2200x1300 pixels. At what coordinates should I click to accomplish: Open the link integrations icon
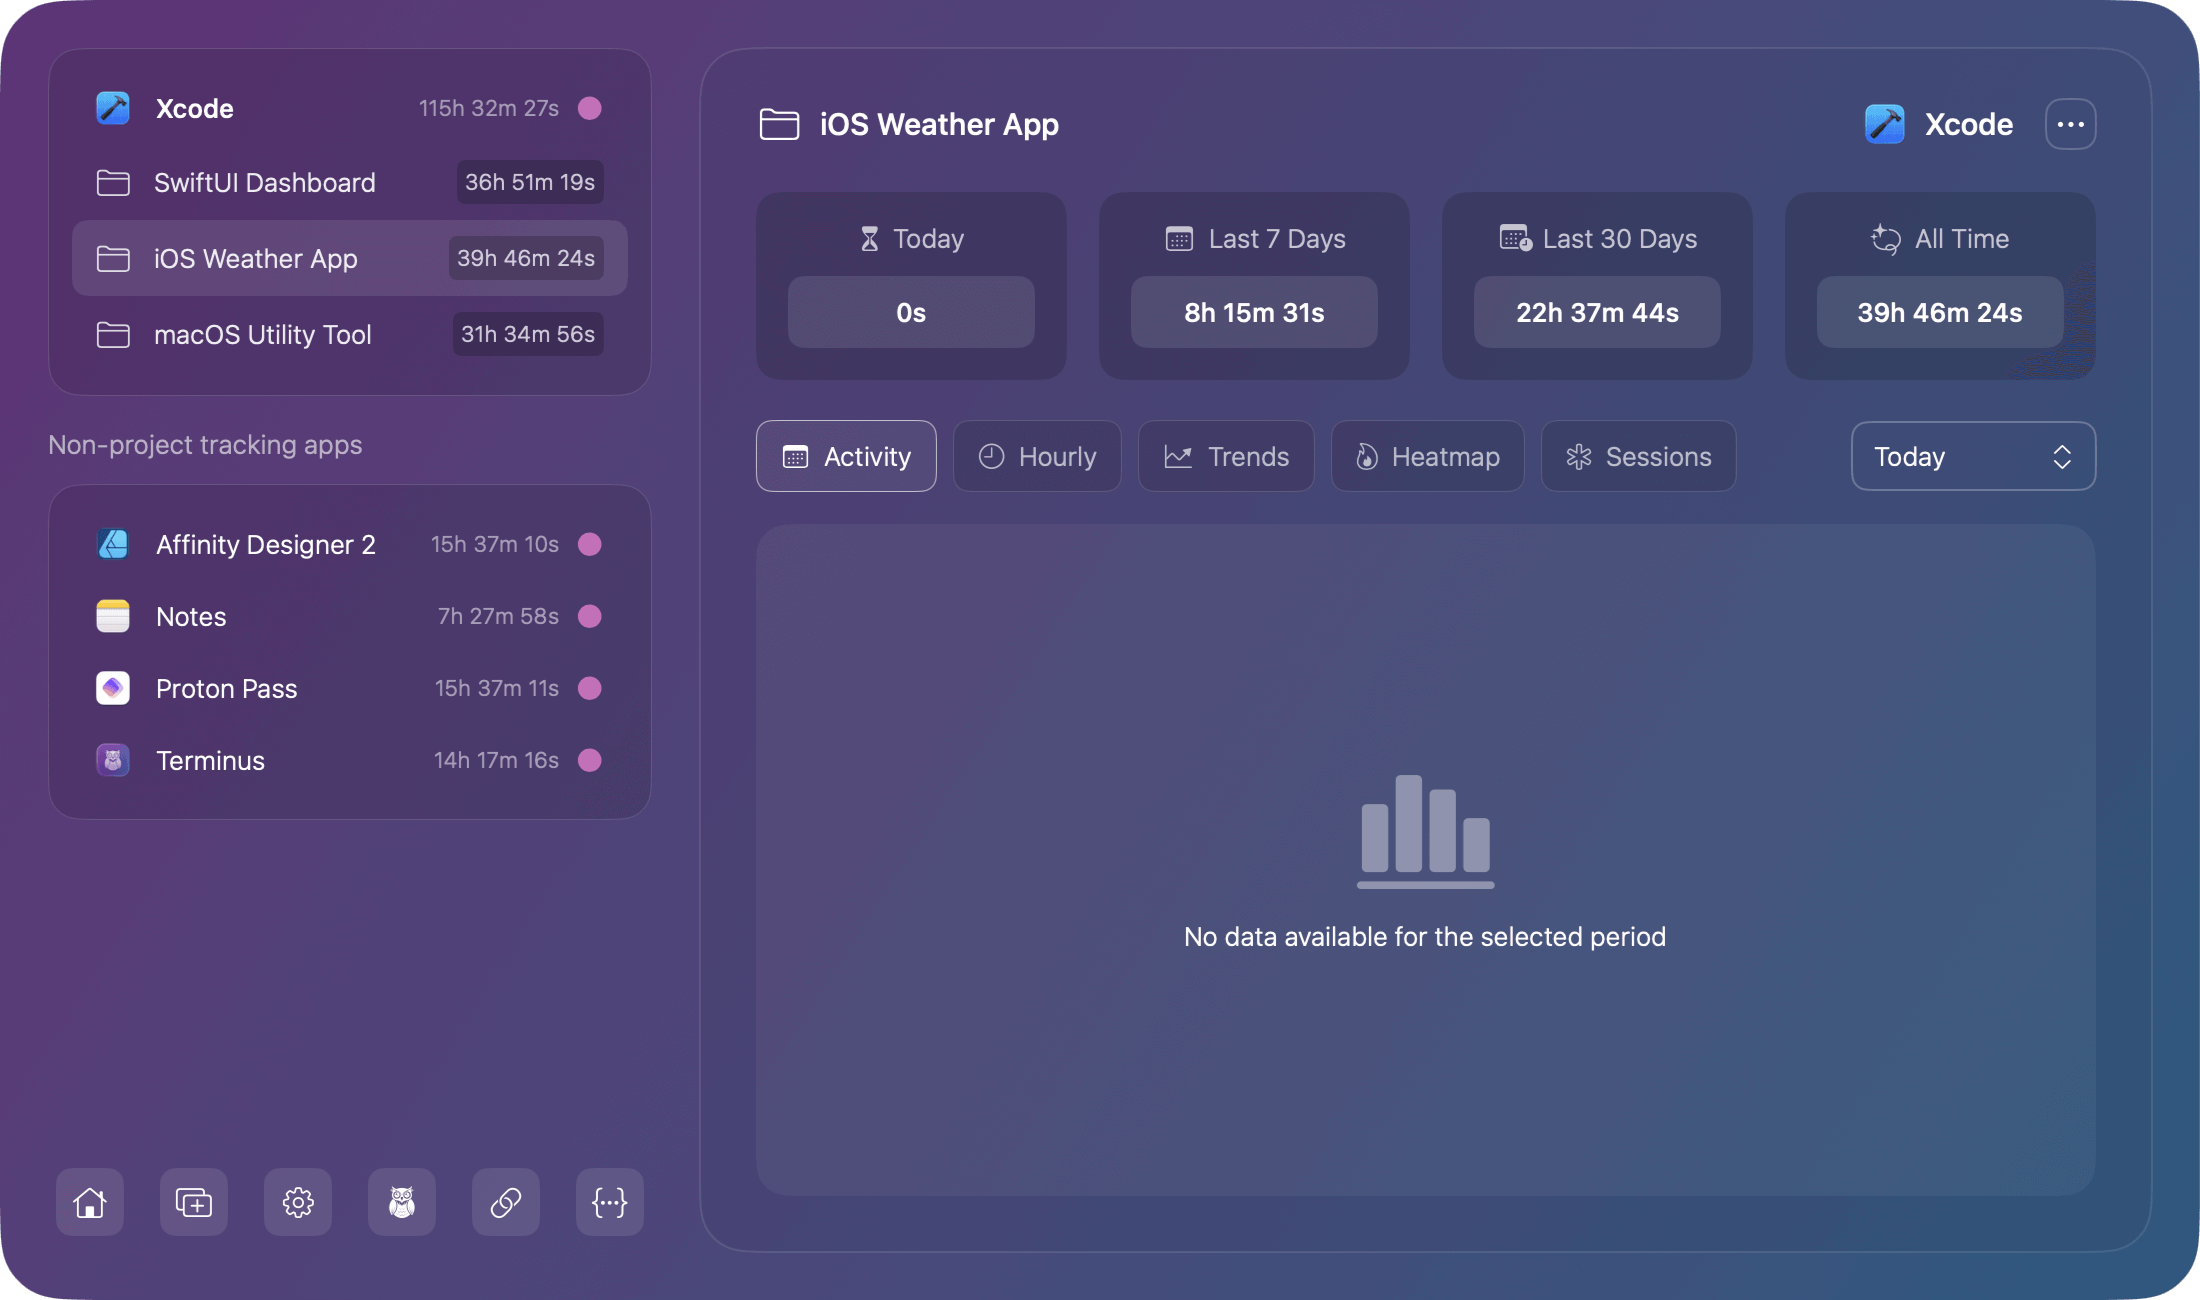coord(505,1202)
